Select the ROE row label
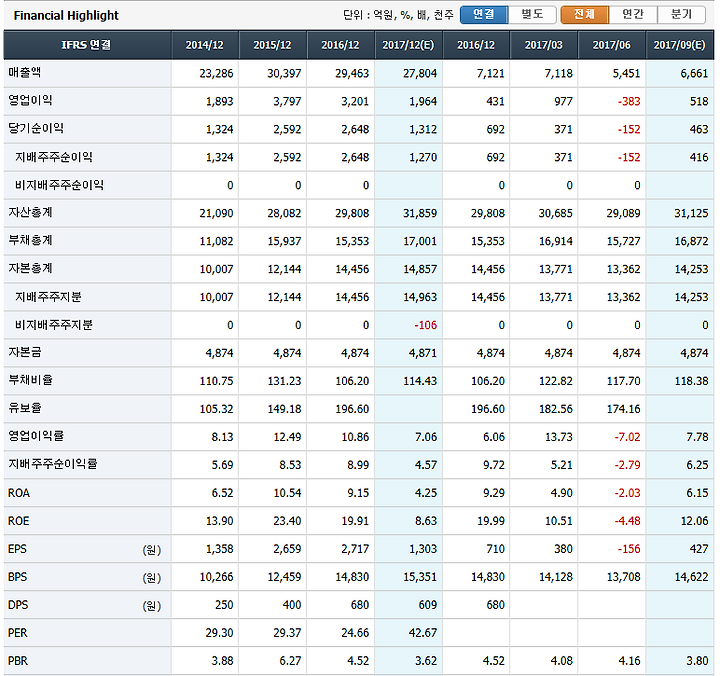 pos(18,521)
